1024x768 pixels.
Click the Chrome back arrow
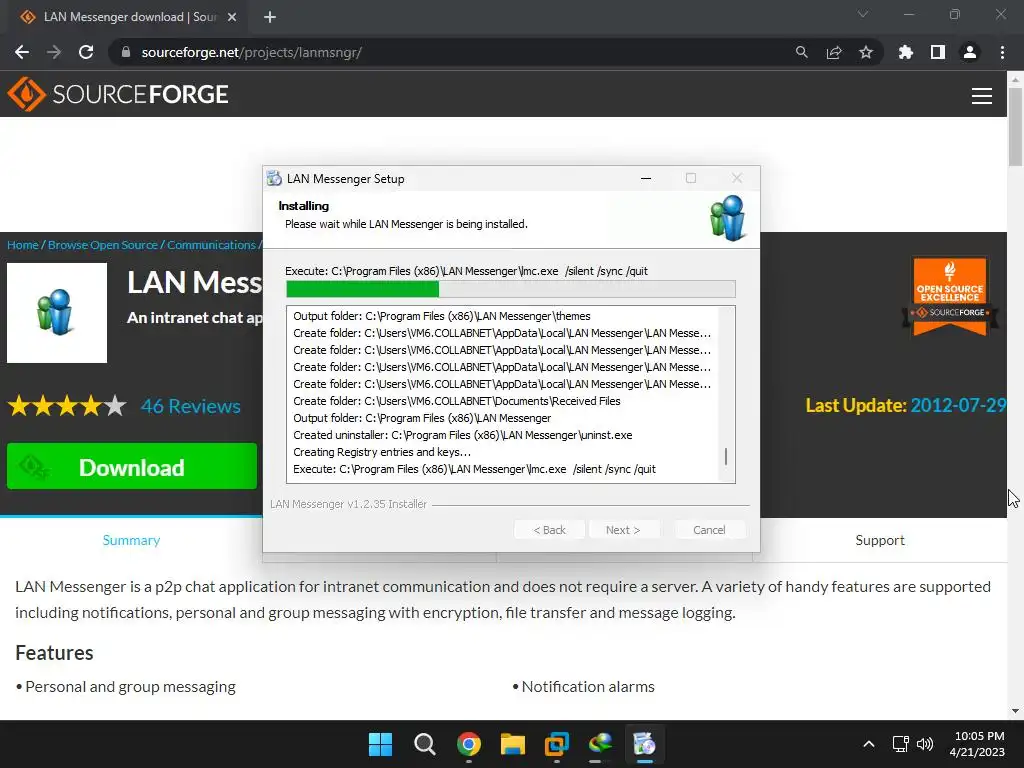(x=22, y=52)
